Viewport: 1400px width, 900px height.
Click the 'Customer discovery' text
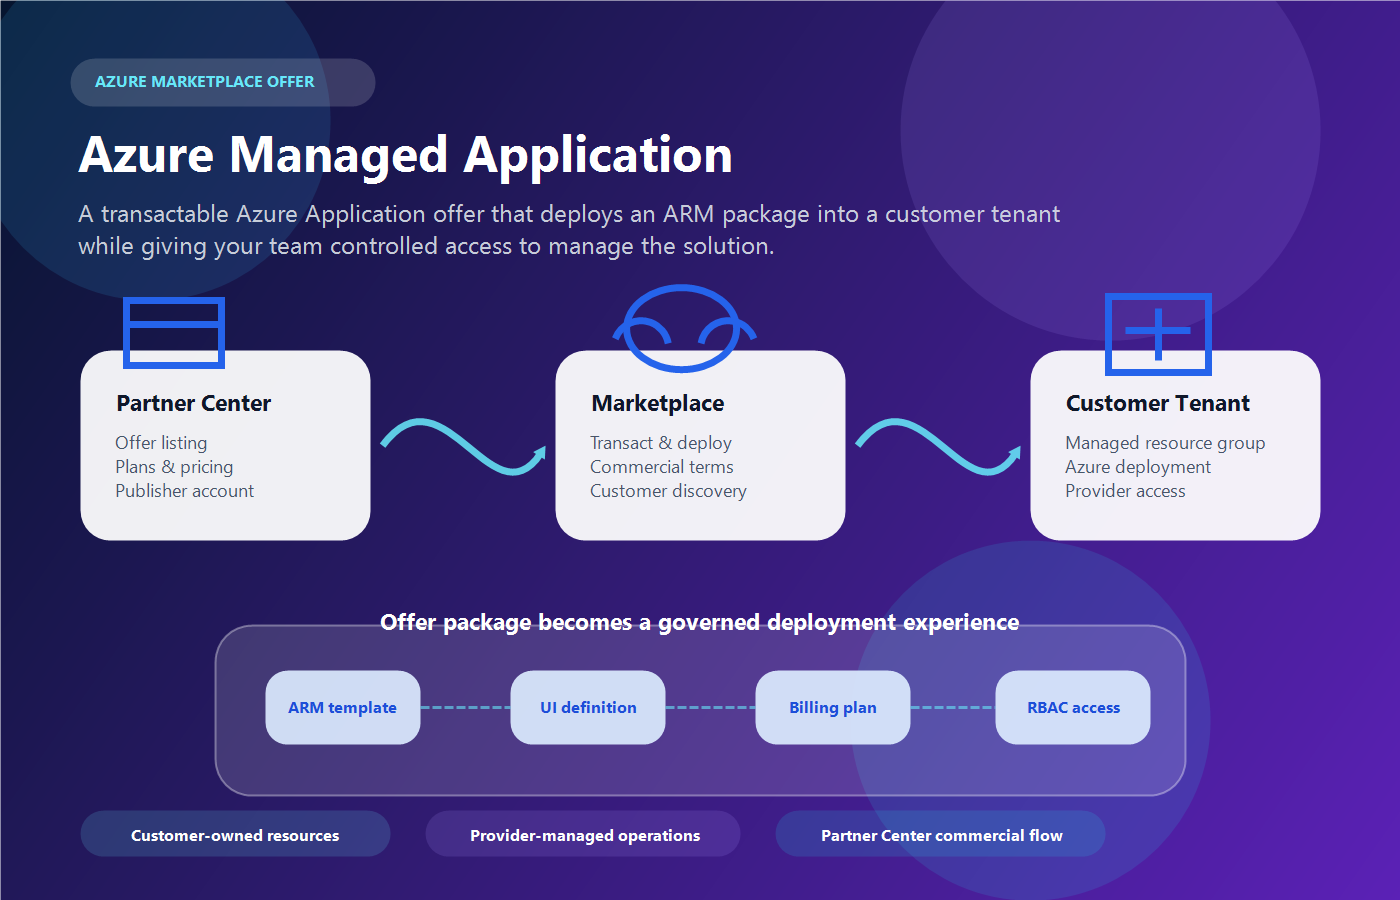pos(668,491)
